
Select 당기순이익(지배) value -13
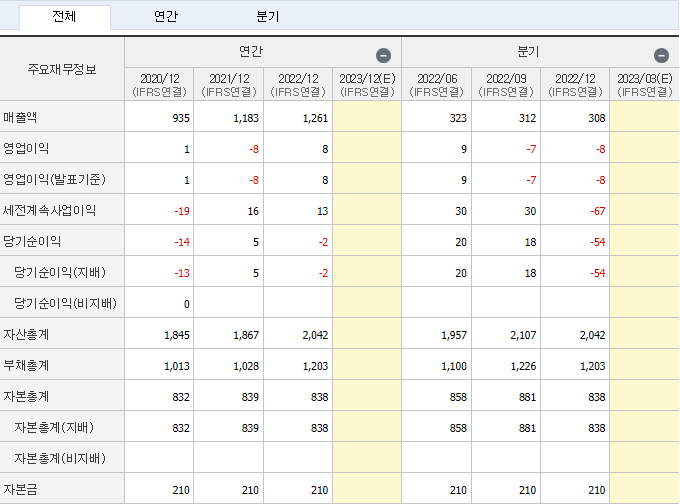point(182,273)
